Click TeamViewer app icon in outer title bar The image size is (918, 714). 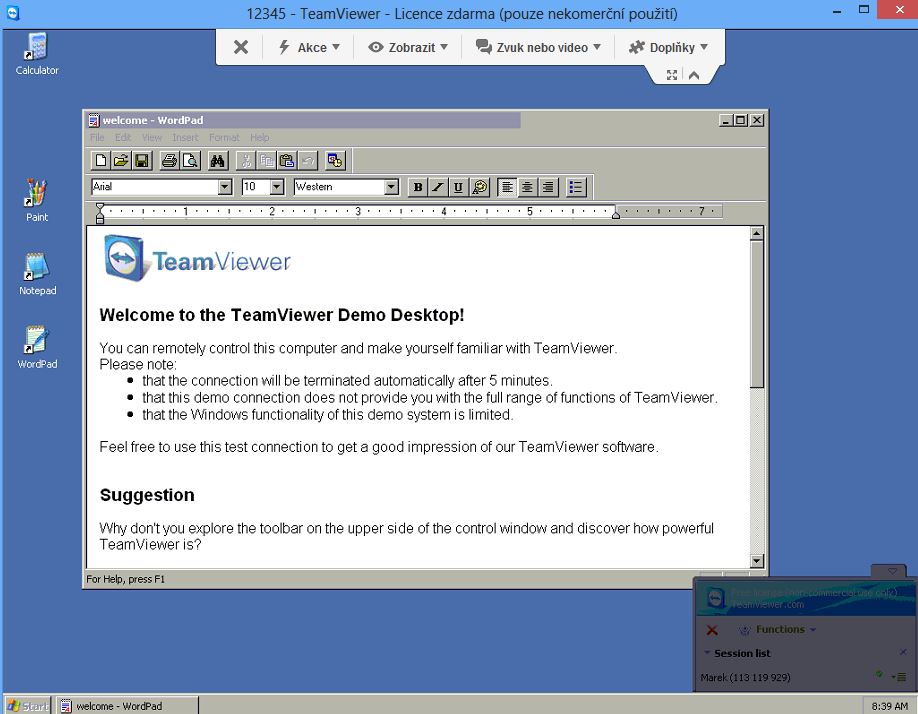(x=12, y=13)
